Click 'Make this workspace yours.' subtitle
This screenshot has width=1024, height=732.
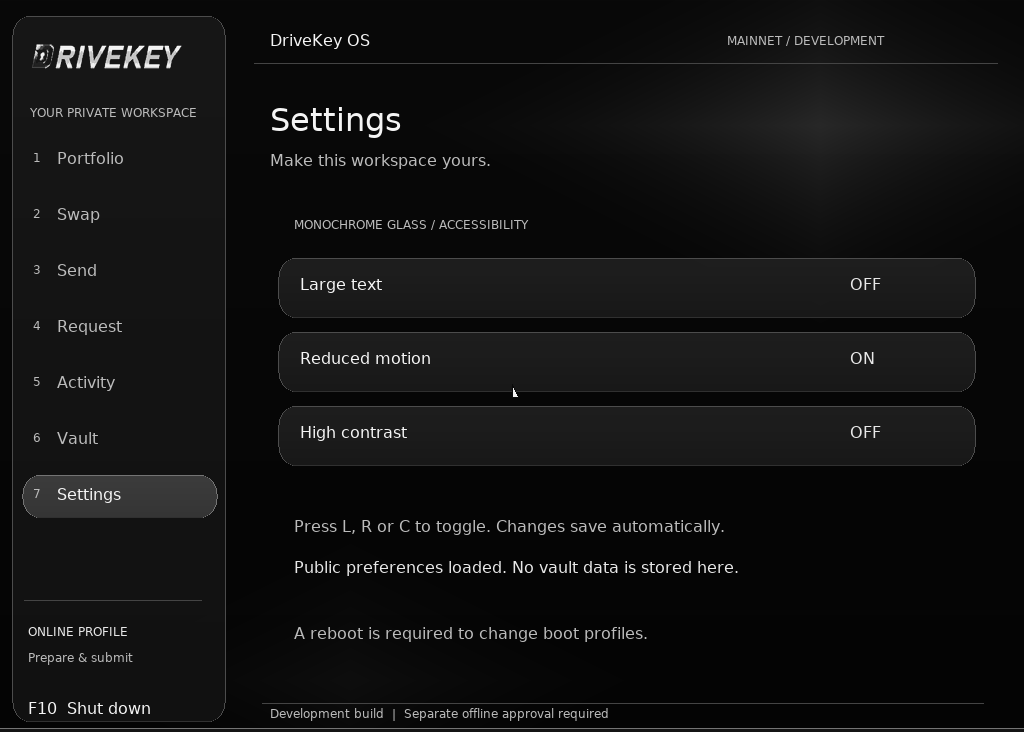380,161
